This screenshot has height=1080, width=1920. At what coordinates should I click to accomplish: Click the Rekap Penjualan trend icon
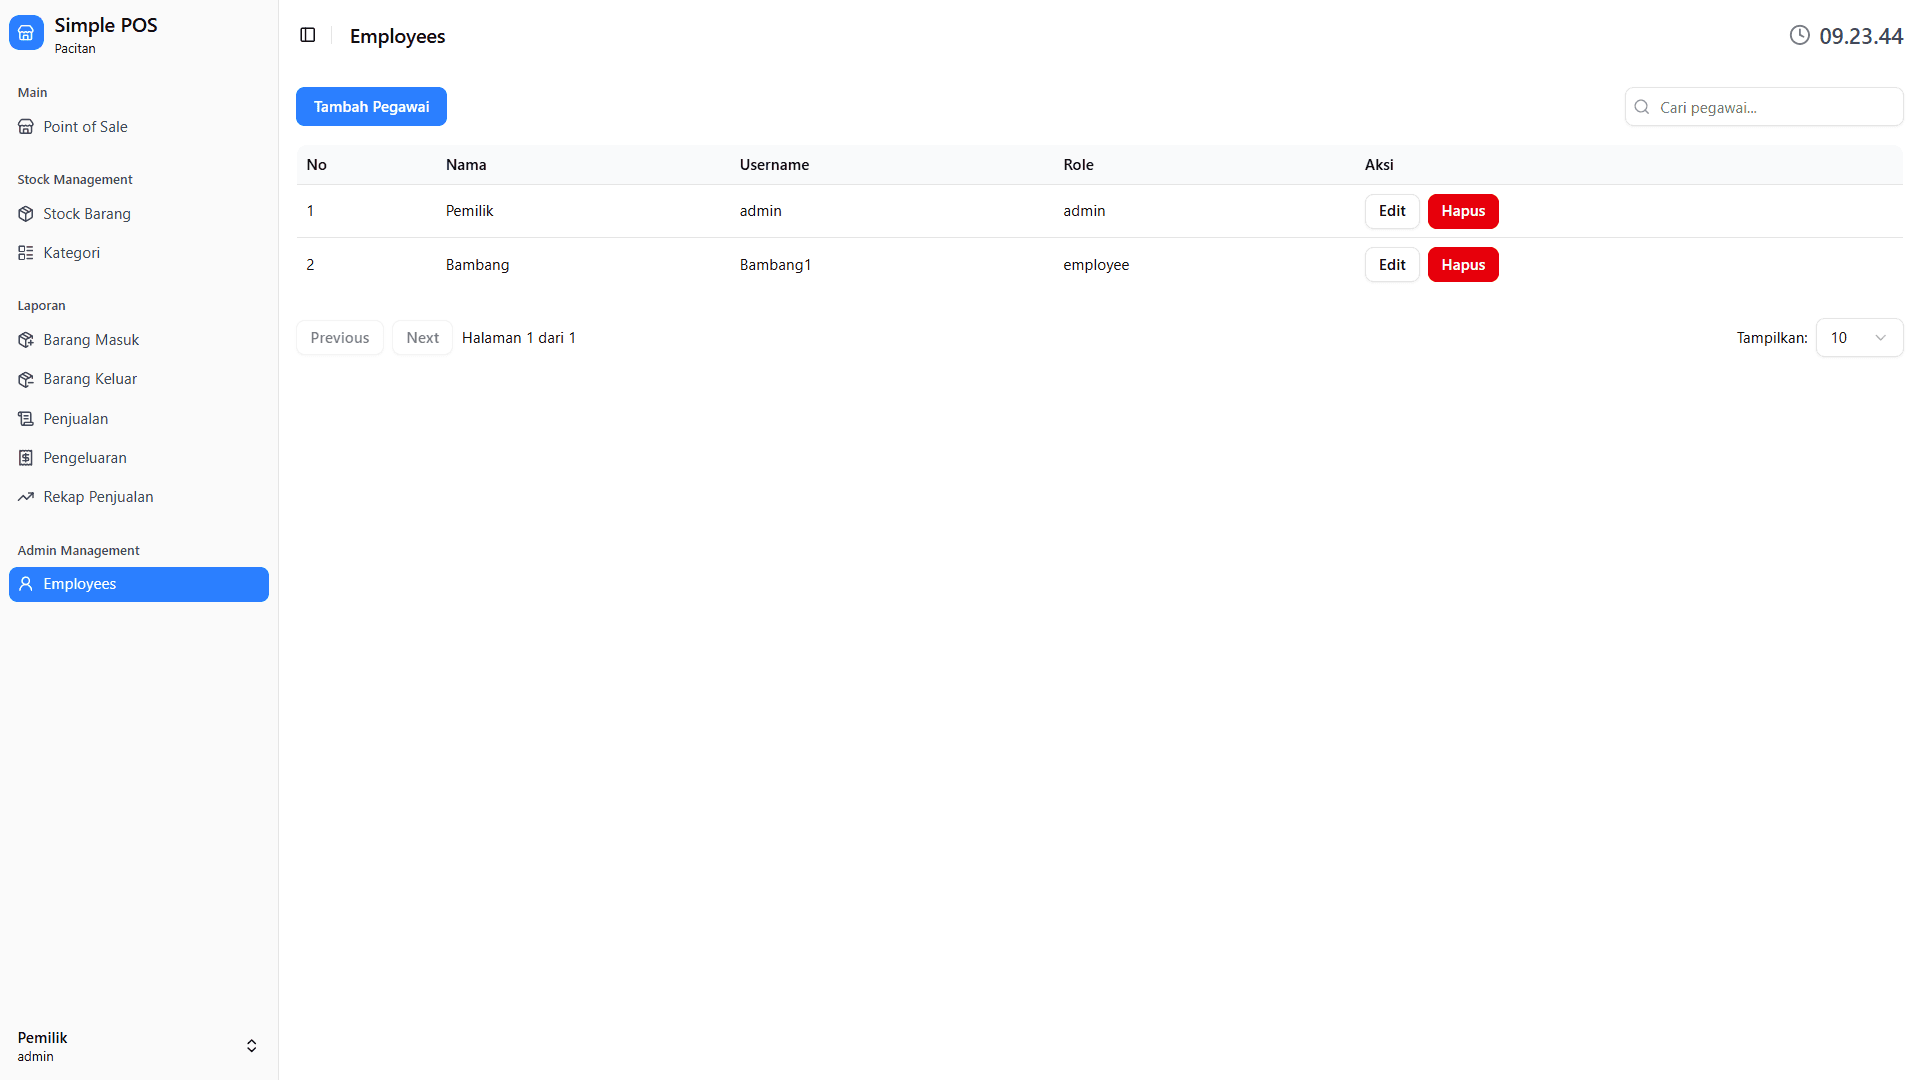tap(26, 497)
